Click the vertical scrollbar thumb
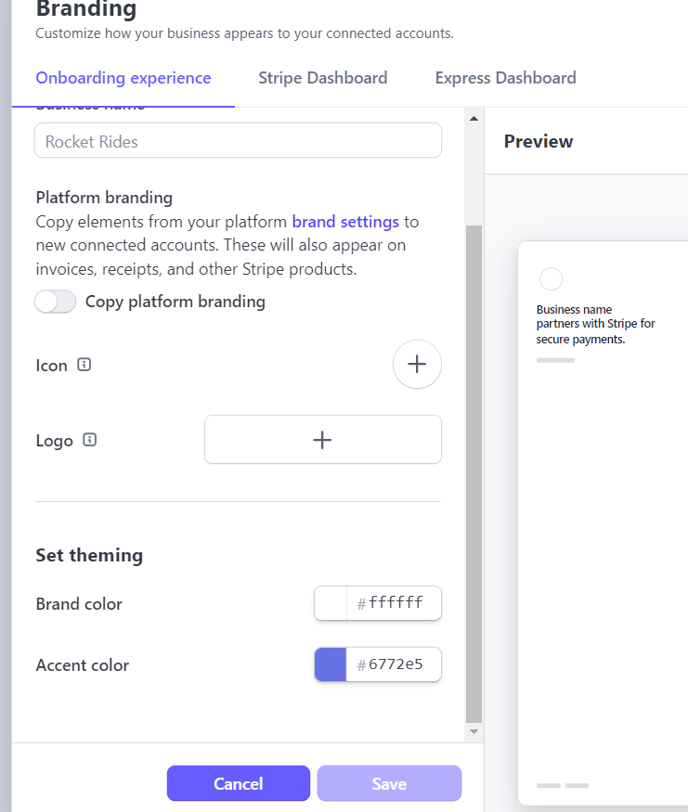 coord(474,470)
